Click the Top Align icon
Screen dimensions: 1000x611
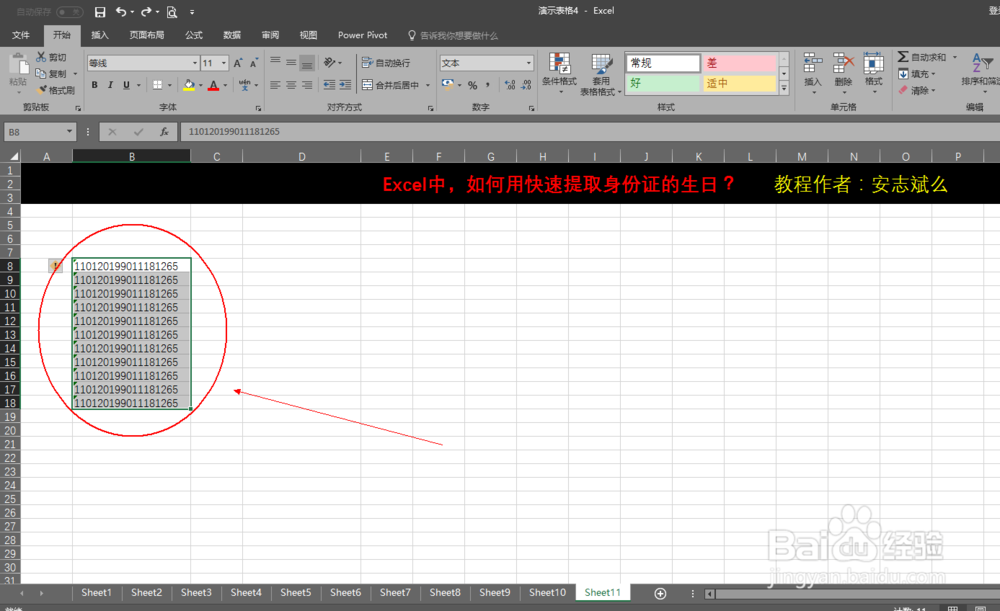pos(275,62)
